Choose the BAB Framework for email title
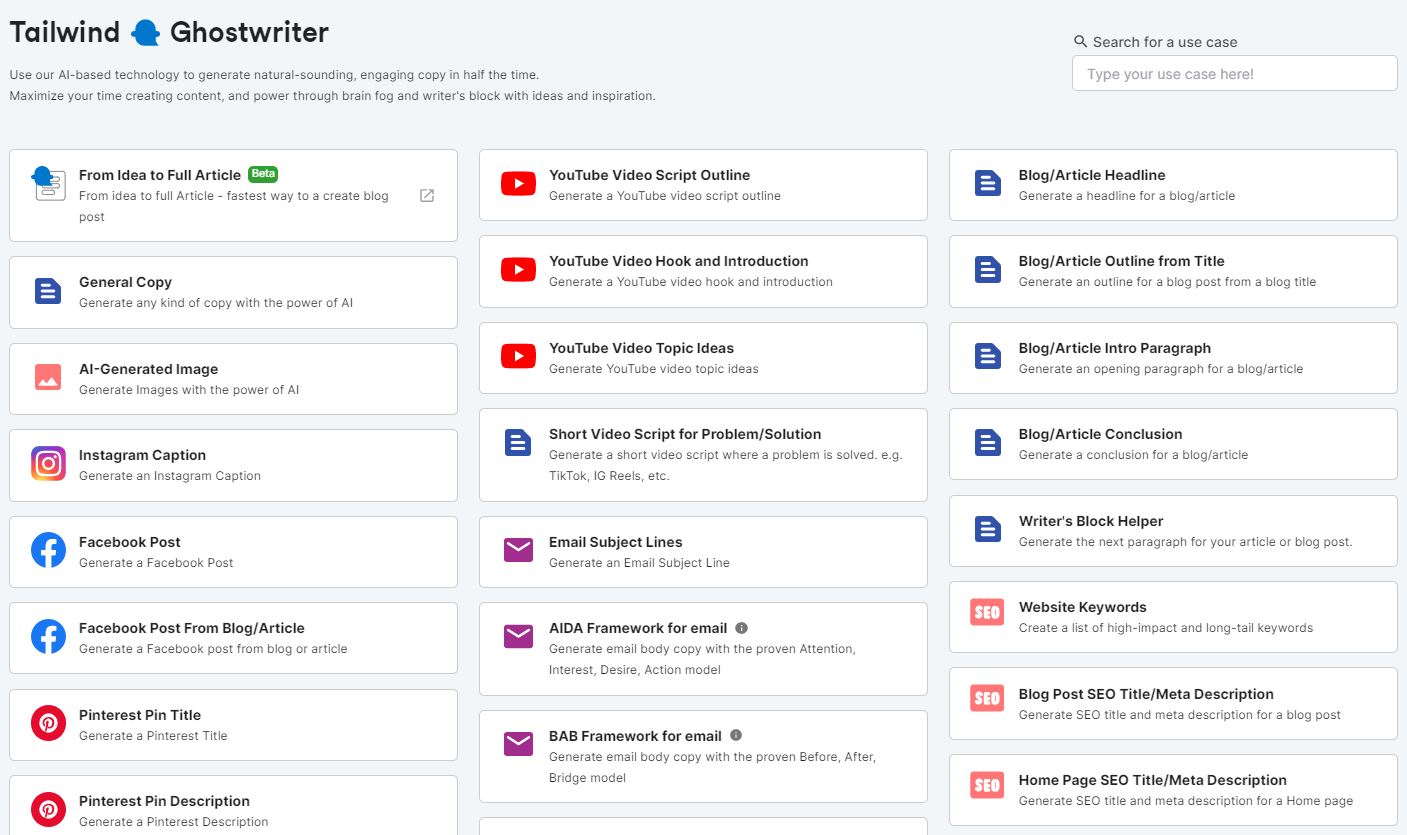This screenshot has width=1407, height=835. [636, 736]
